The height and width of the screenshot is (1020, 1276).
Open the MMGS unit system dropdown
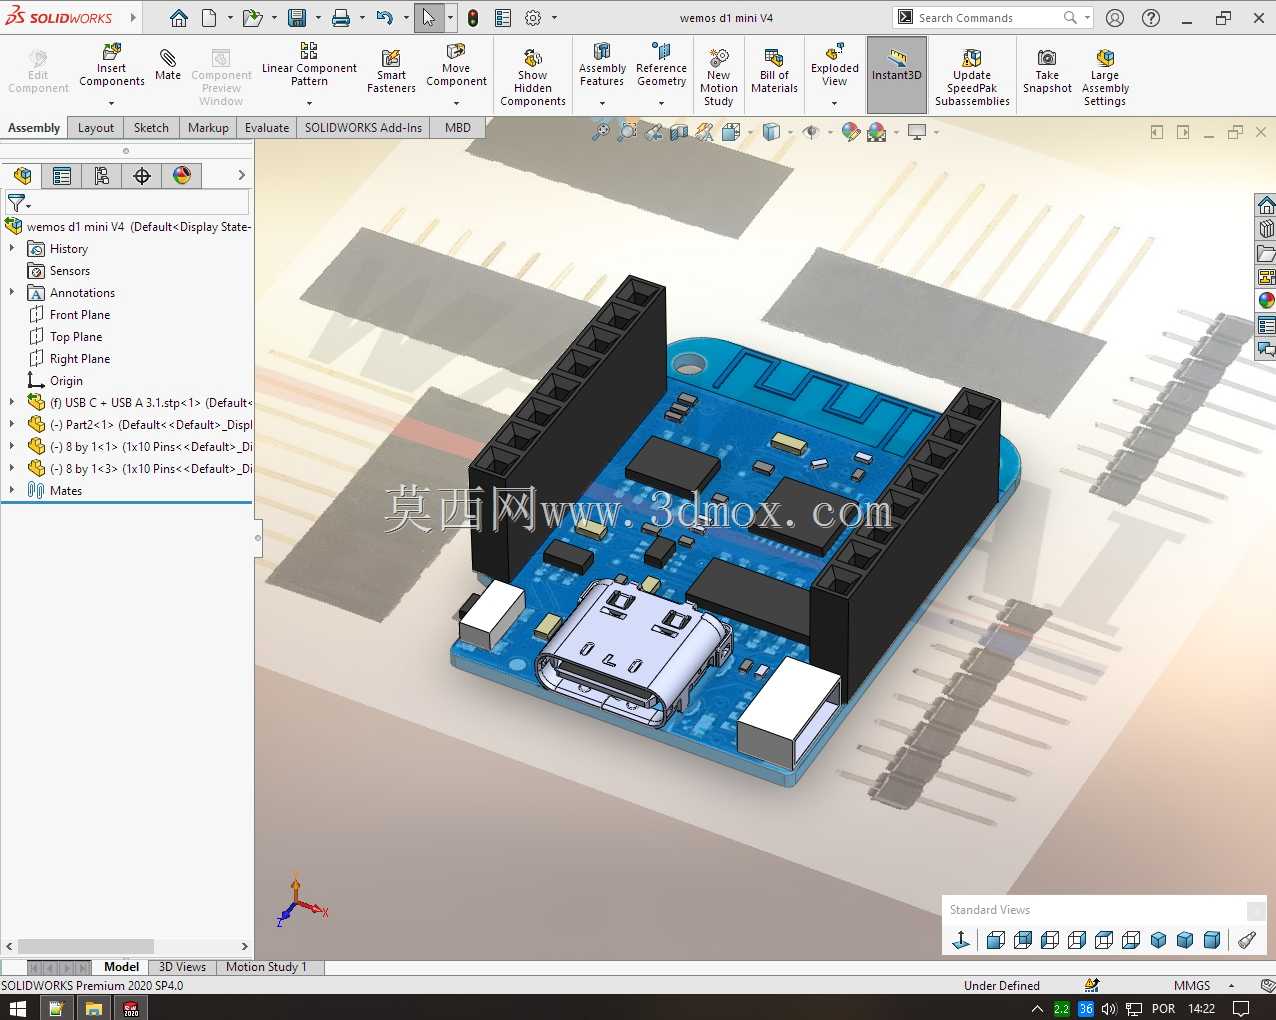(x=1231, y=986)
